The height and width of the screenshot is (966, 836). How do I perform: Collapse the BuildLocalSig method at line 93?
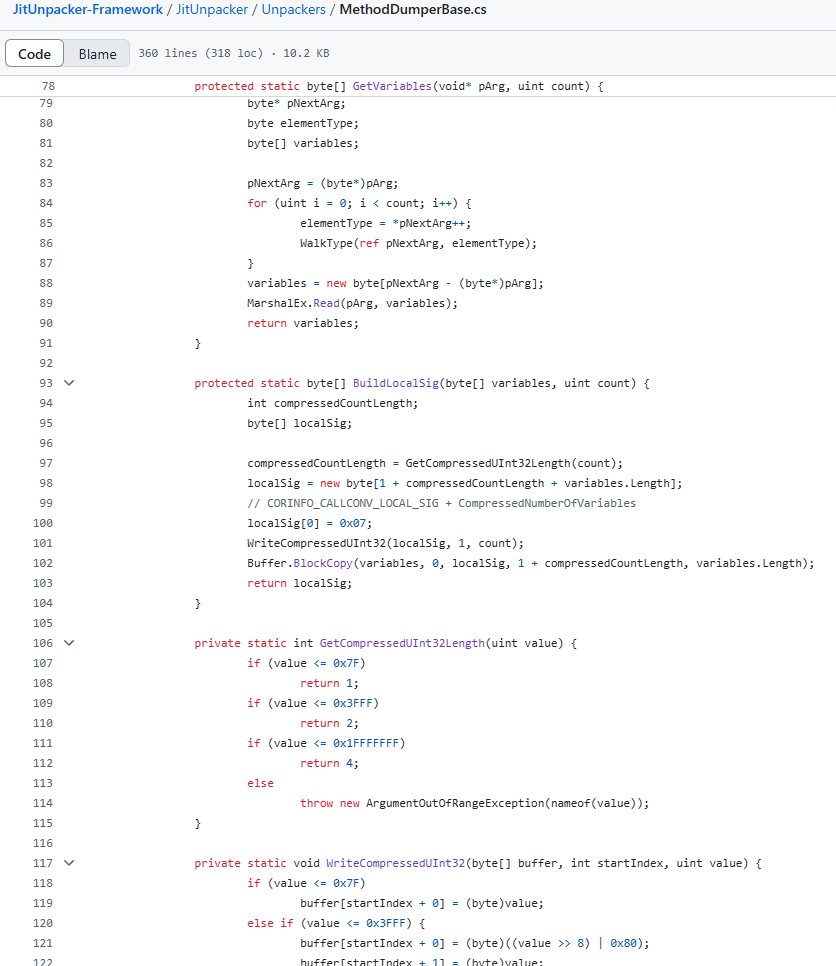(x=70, y=383)
